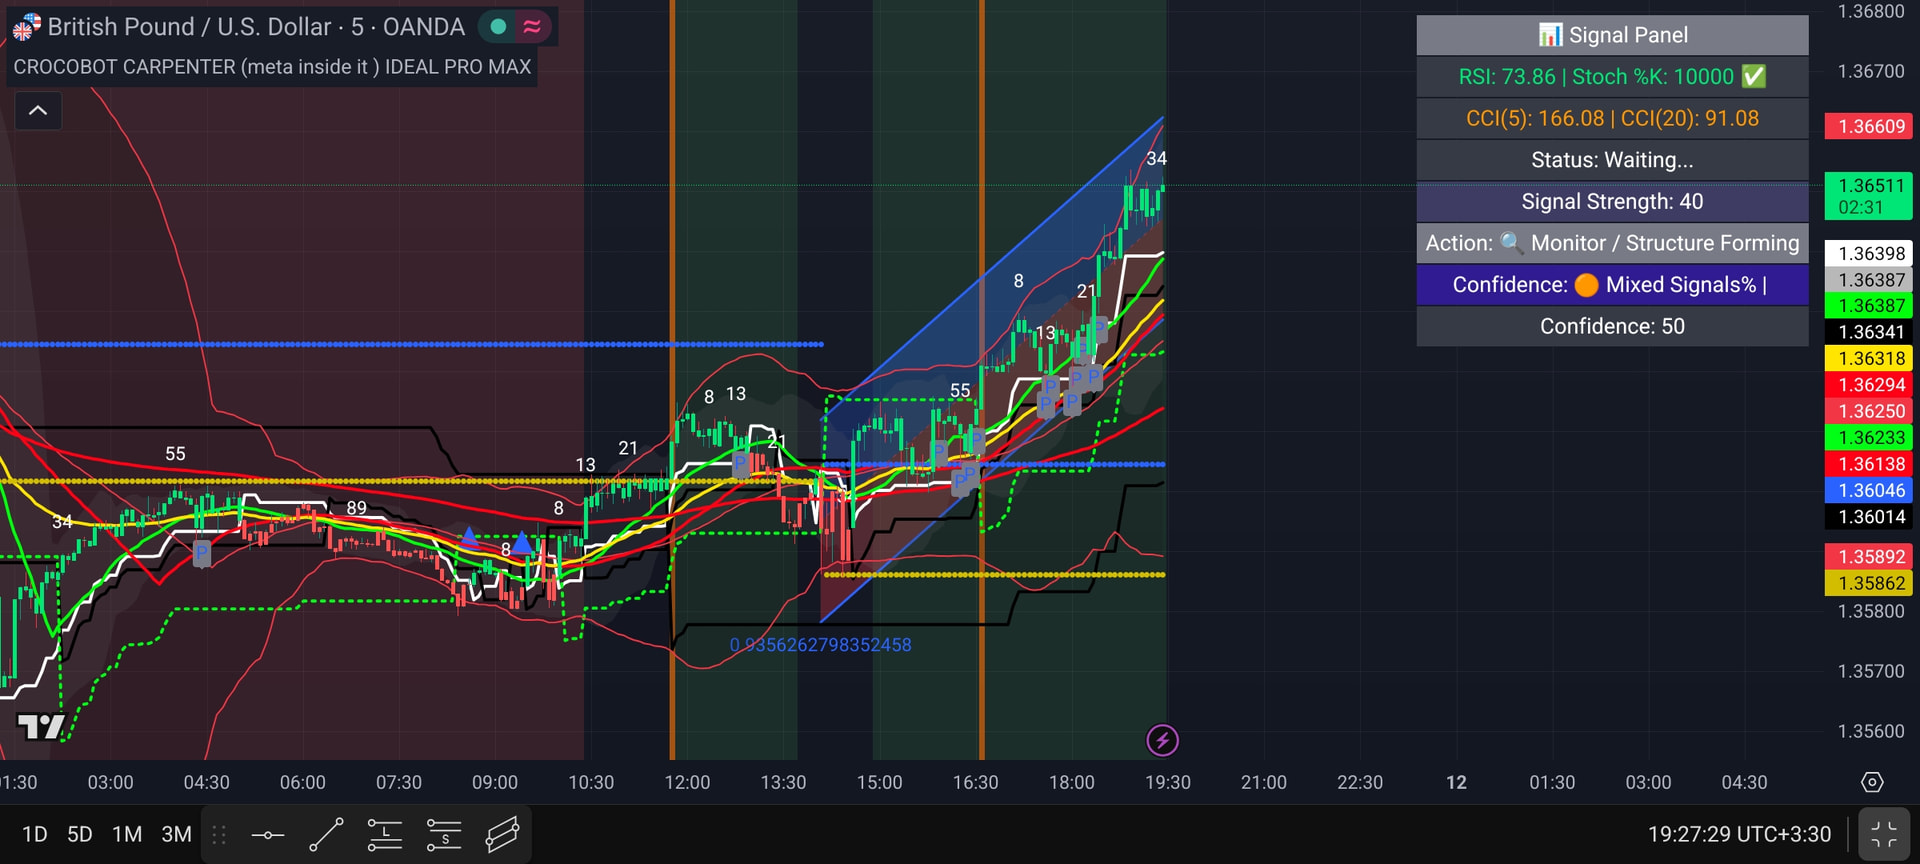1920x864 pixels.
Task: Select the 3M date range
Action: point(177,835)
